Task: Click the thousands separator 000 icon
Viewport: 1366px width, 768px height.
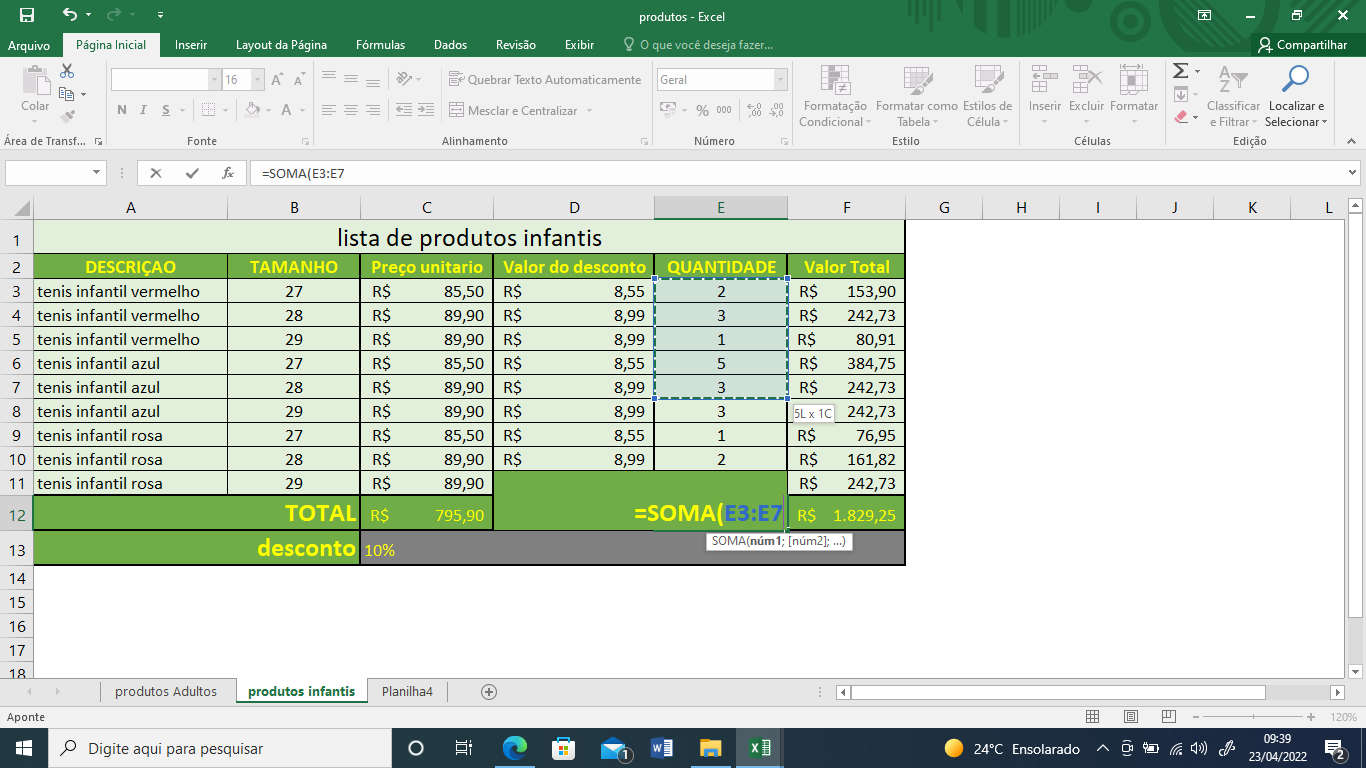Action: [x=724, y=110]
